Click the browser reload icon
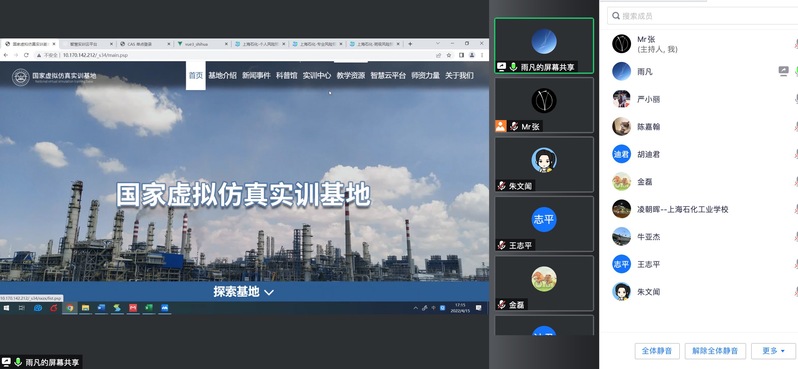Image resolution: width=798 pixels, height=369 pixels. pos(26,55)
